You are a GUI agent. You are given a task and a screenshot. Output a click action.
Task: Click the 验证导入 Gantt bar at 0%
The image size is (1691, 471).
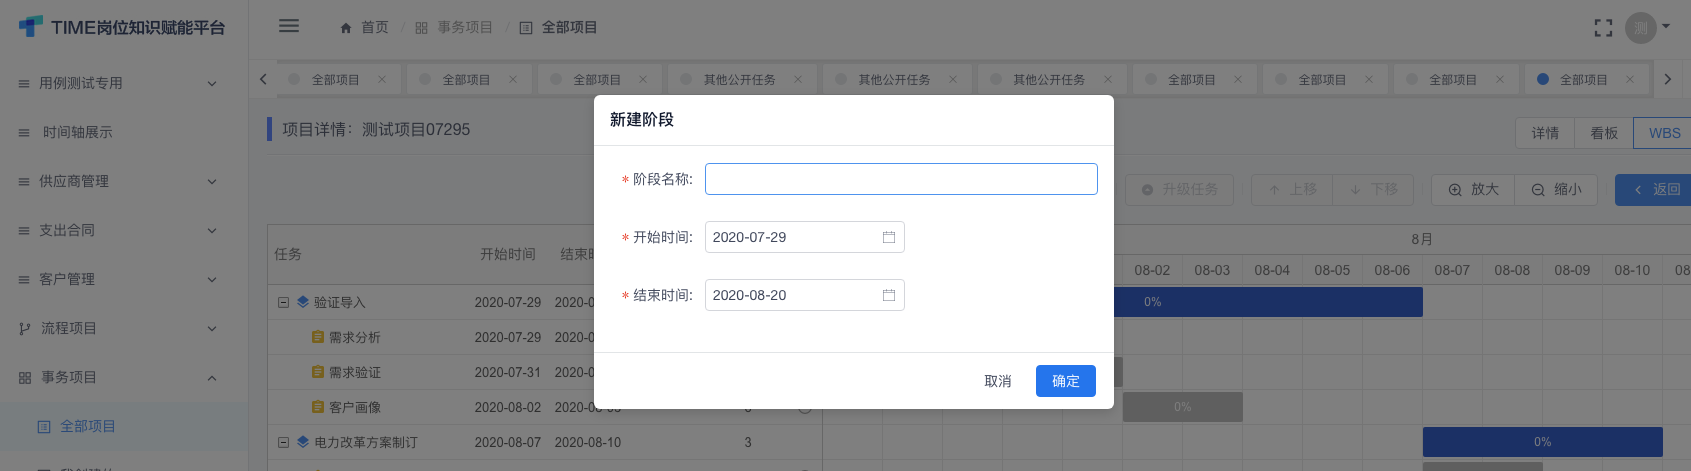[x=1268, y=302]
